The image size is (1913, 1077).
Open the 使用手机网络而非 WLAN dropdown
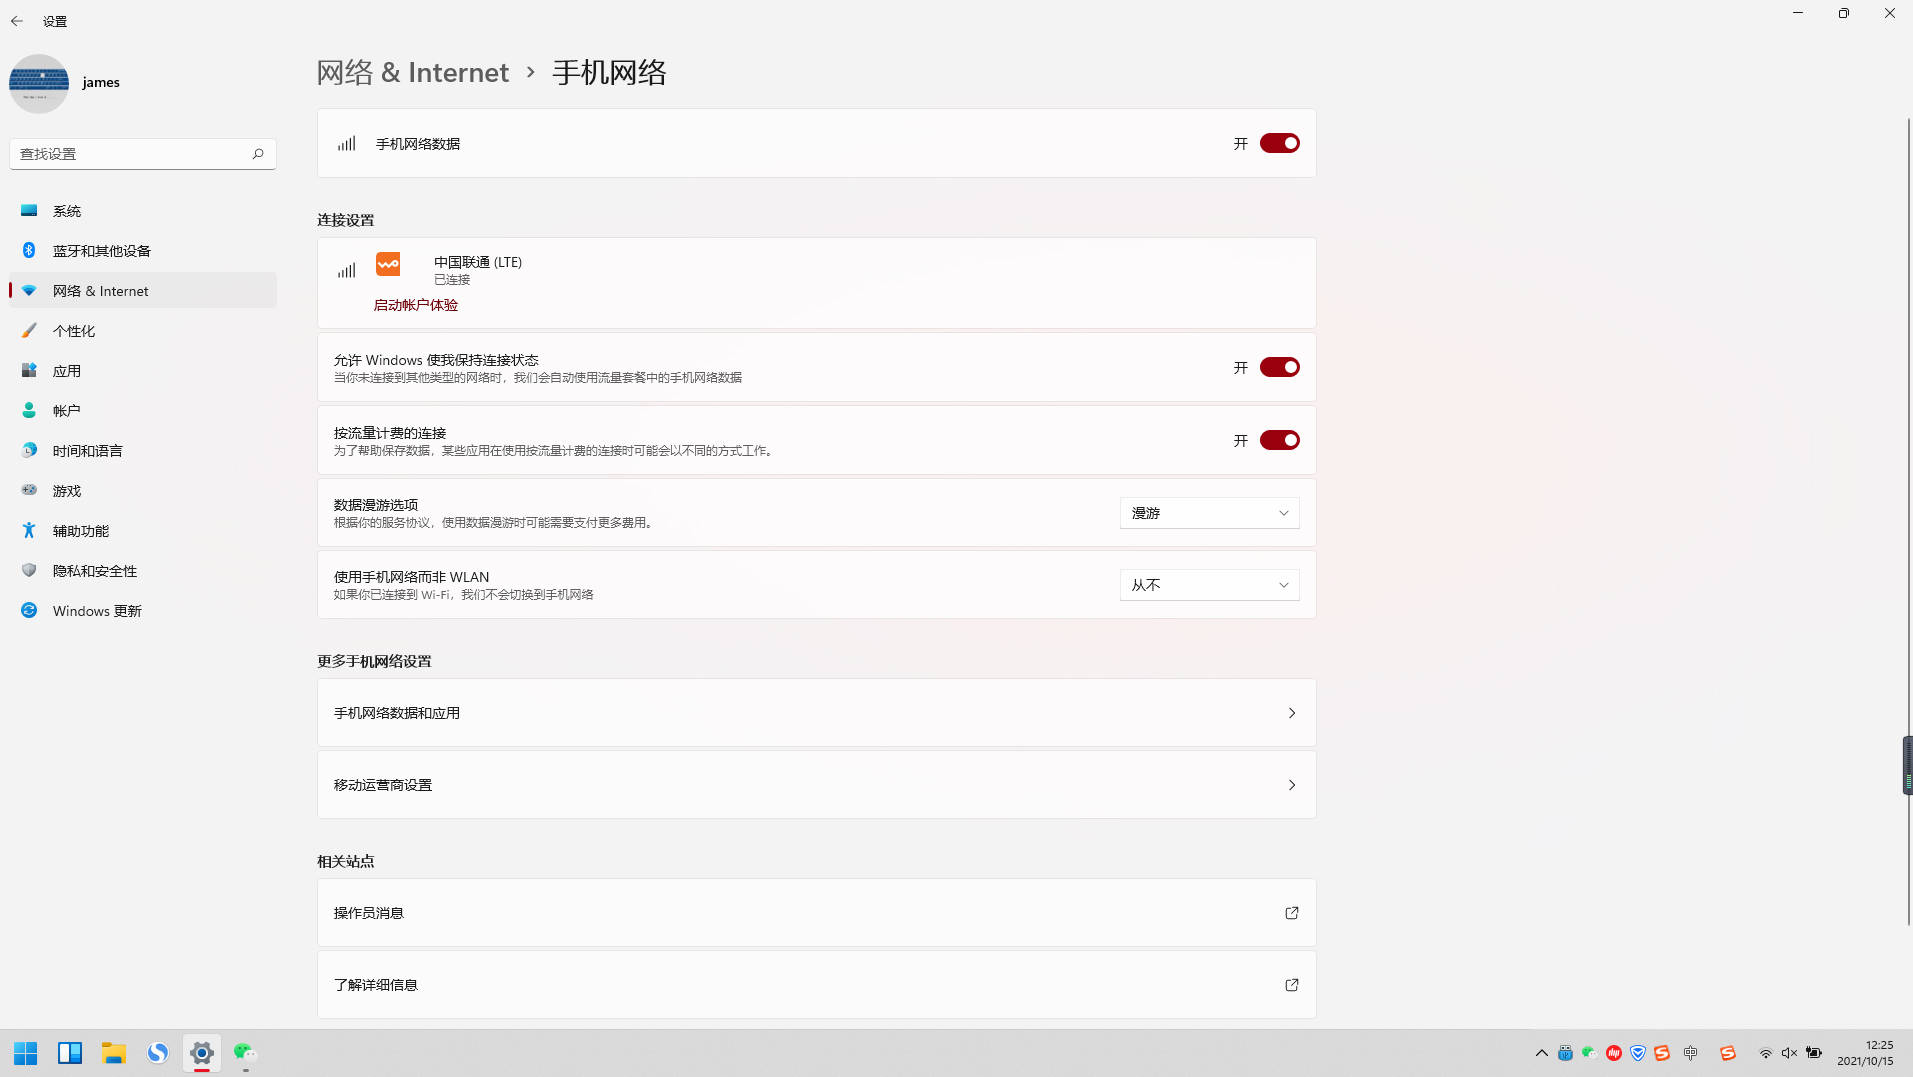point(1209,584)
